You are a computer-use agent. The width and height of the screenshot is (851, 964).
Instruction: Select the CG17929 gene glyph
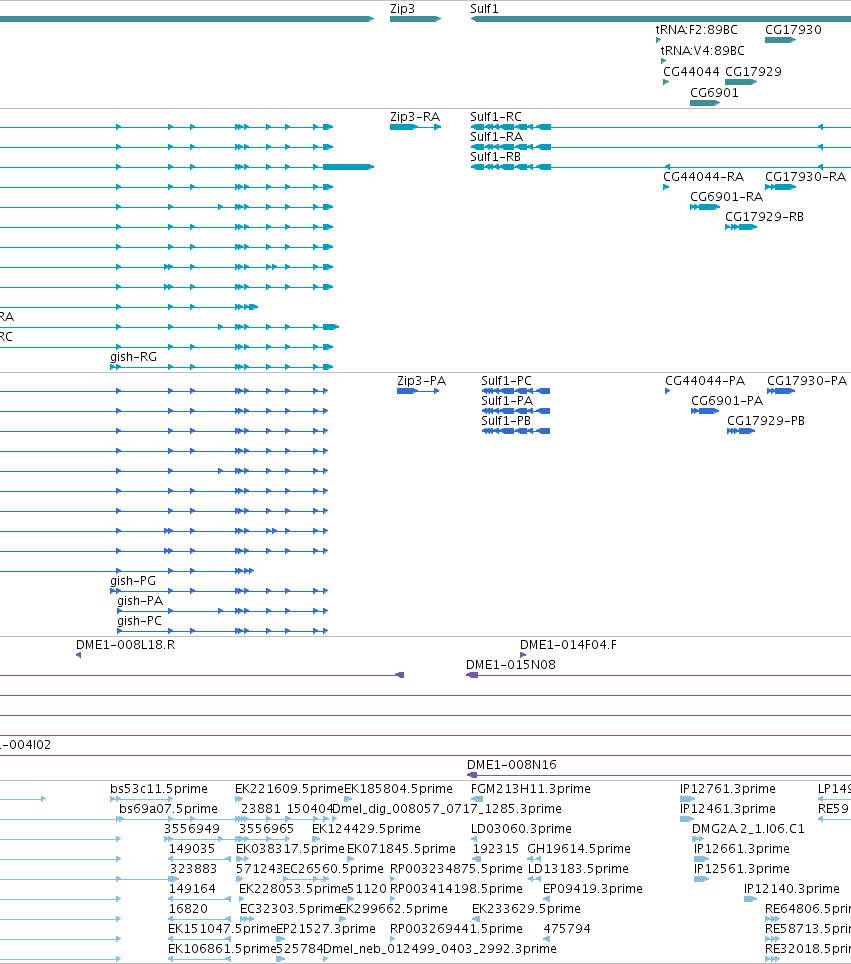click(740, 82)
